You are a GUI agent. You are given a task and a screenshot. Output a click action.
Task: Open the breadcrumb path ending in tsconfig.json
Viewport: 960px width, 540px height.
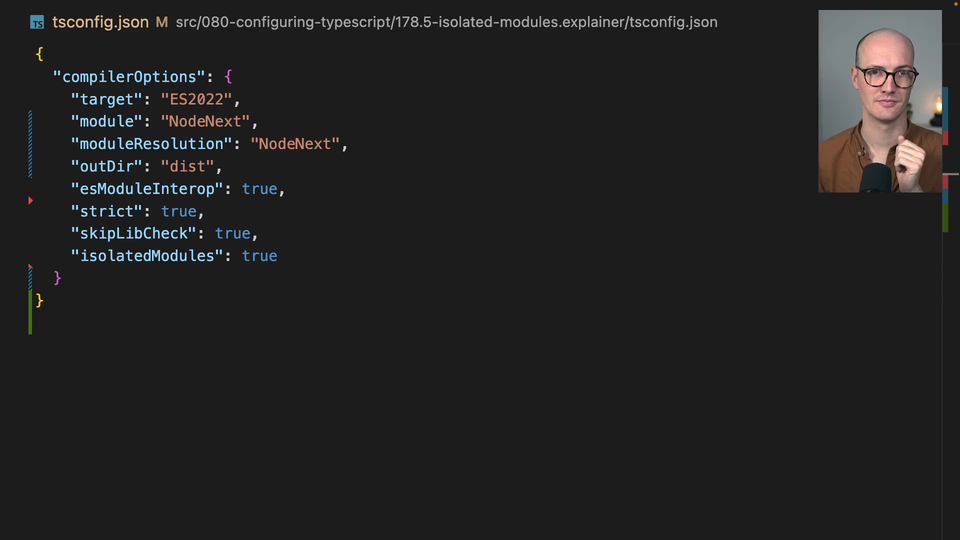click(x=446, y=22)
